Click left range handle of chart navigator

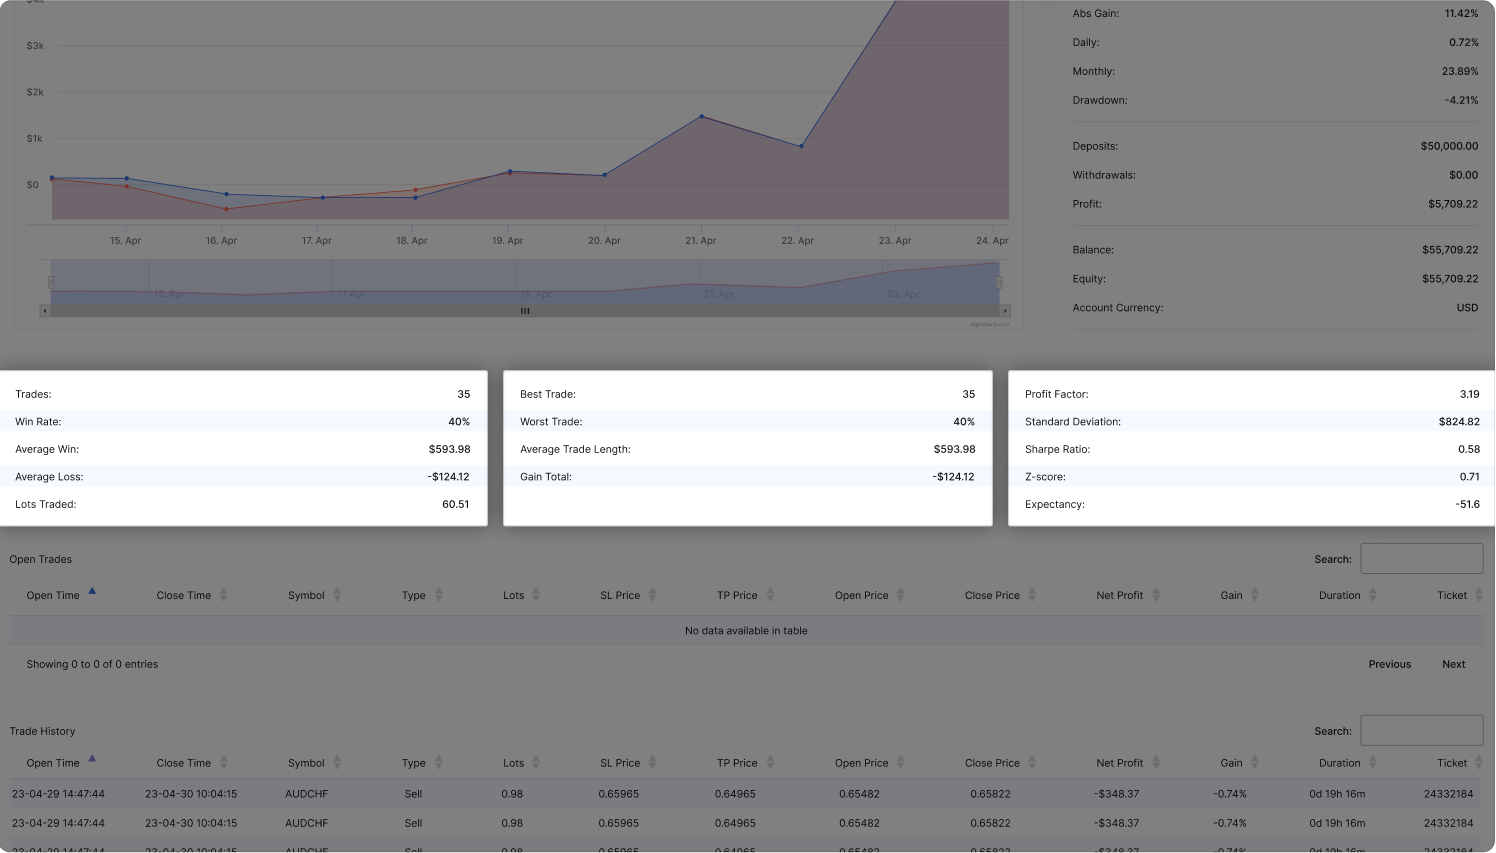point(51,283)
